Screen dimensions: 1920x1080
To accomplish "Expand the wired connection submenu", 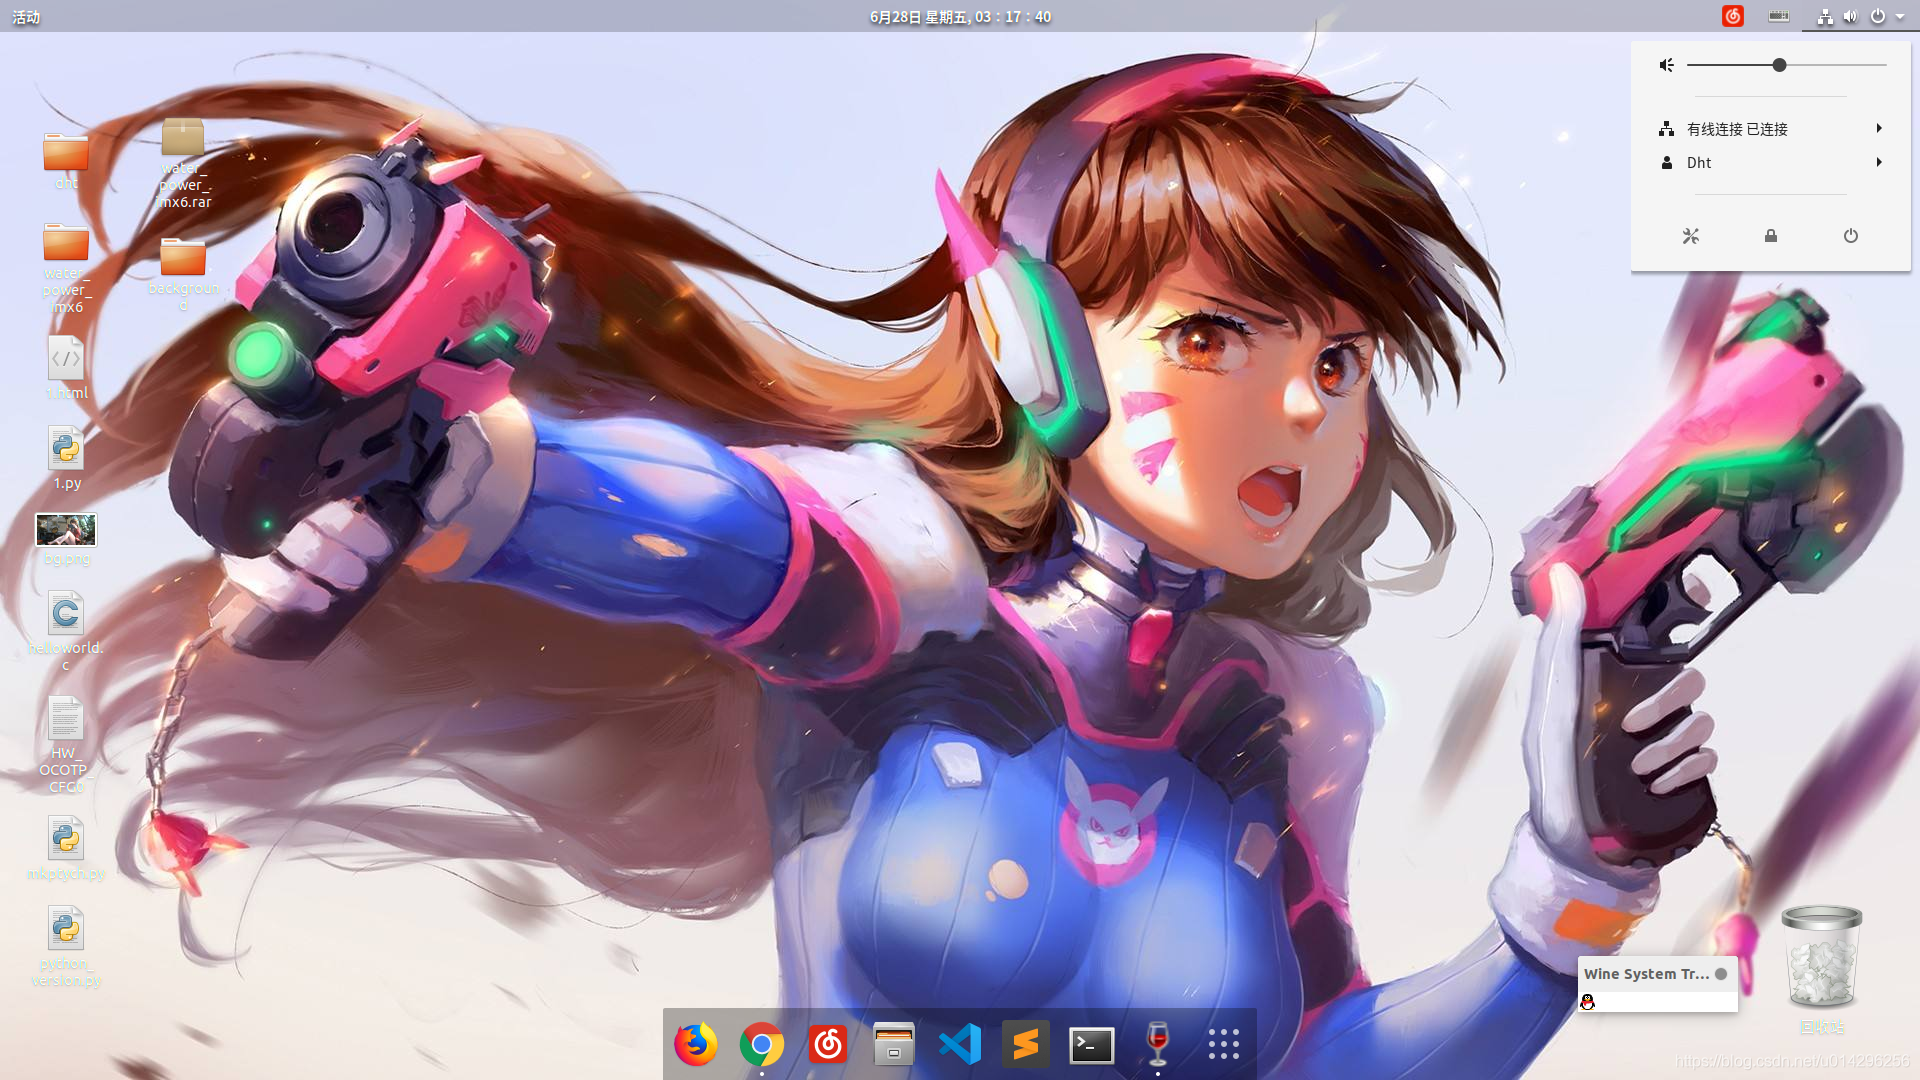I will click(1771, 128).
